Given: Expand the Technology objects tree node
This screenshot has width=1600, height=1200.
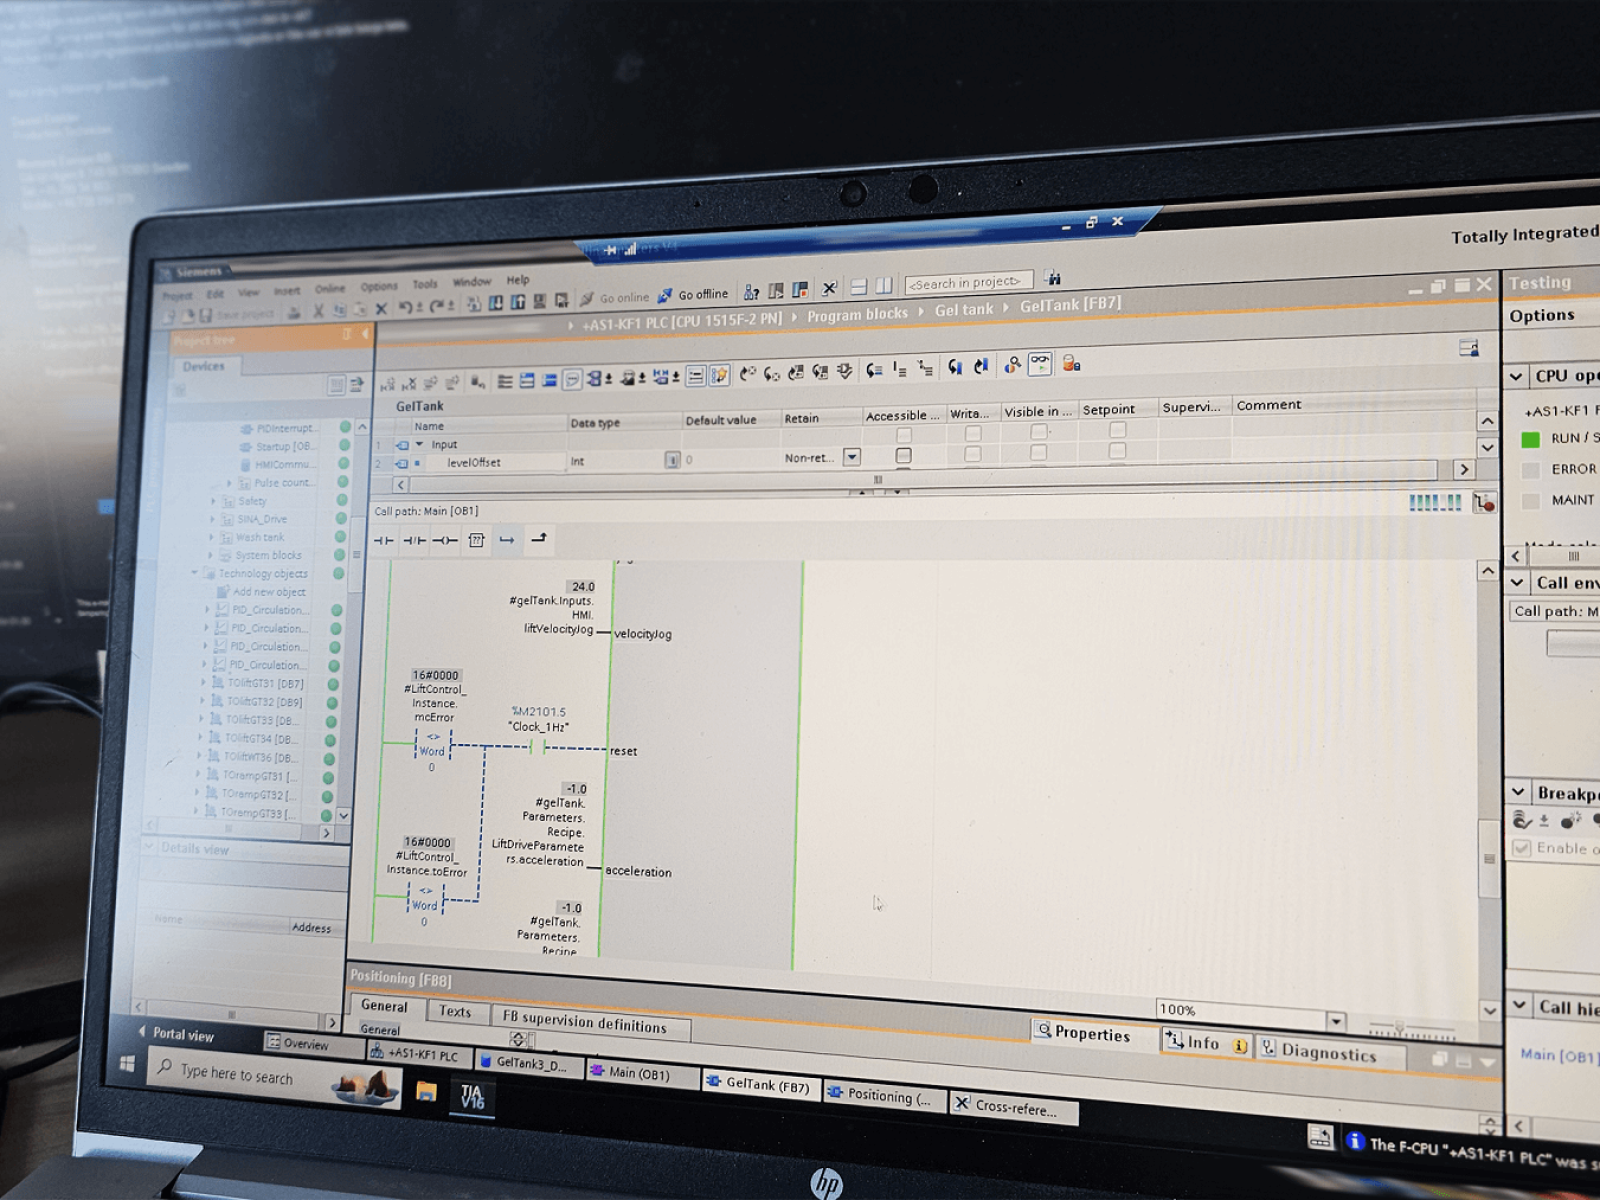Looking at the screenshot, I should coord(195,573).
